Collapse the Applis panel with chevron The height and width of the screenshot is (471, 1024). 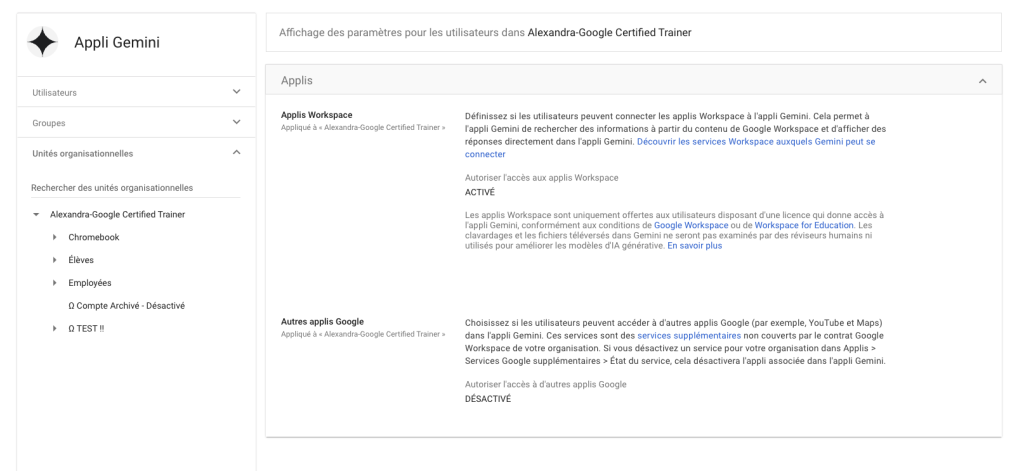click(x=982, y=80)
